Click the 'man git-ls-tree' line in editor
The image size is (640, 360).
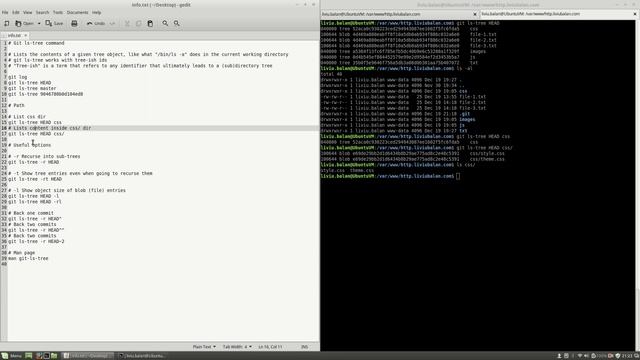[x=28, y=259]
